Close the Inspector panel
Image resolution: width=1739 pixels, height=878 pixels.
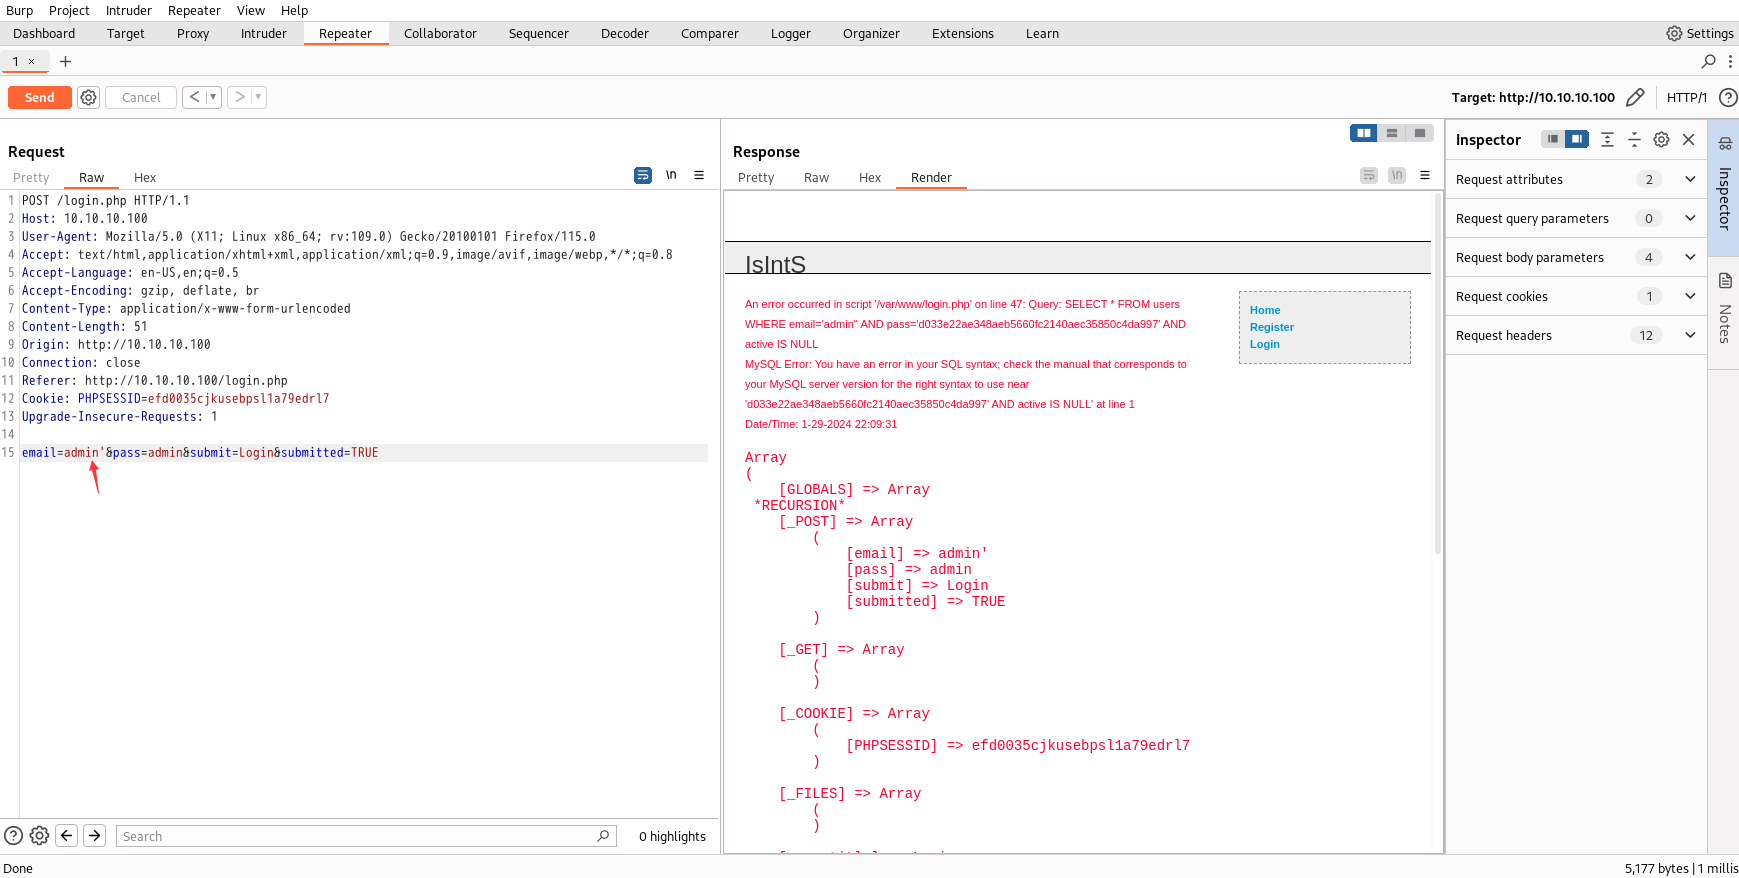pos(1689,139)
